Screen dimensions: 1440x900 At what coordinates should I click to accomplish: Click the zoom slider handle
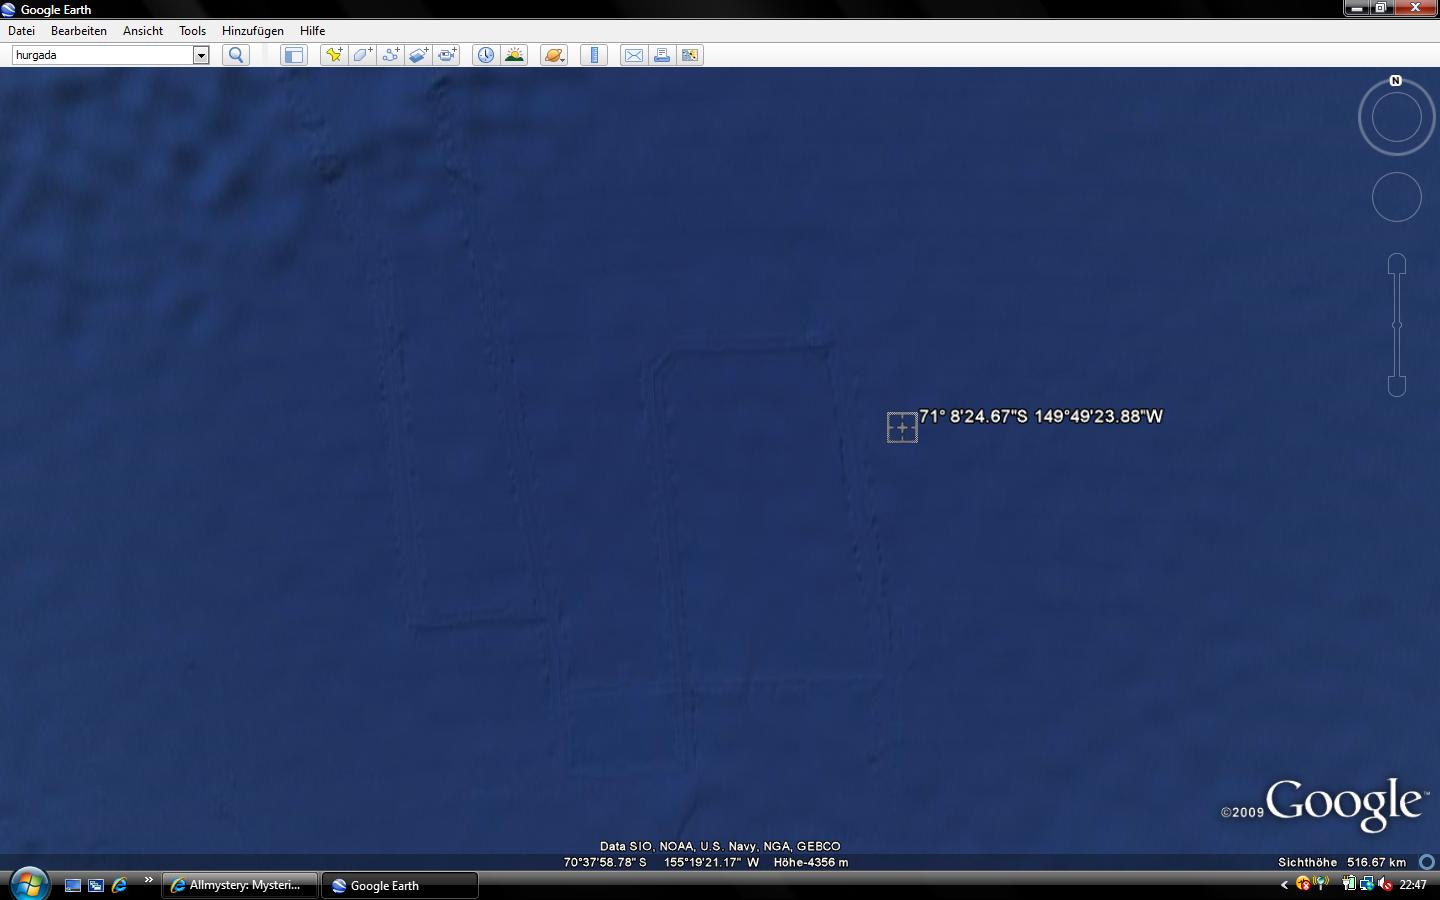click(1397, 325)
